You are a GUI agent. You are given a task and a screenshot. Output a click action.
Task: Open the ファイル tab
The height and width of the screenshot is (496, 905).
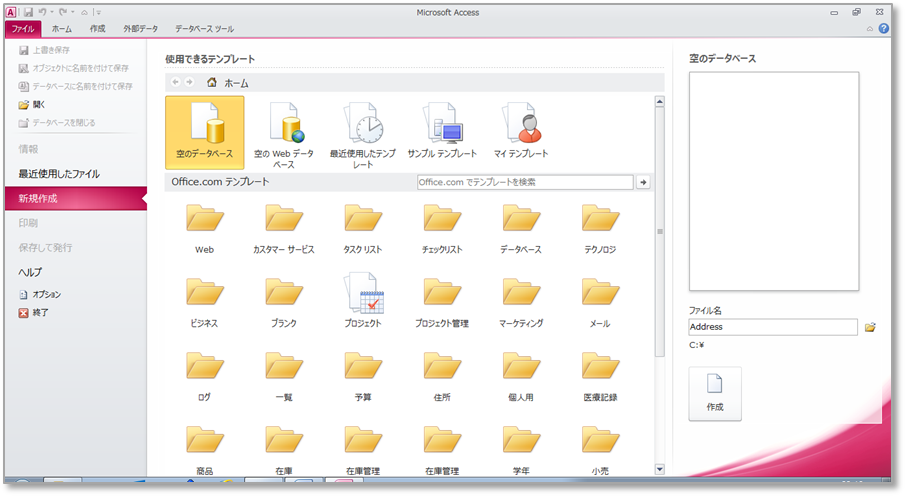23,28
